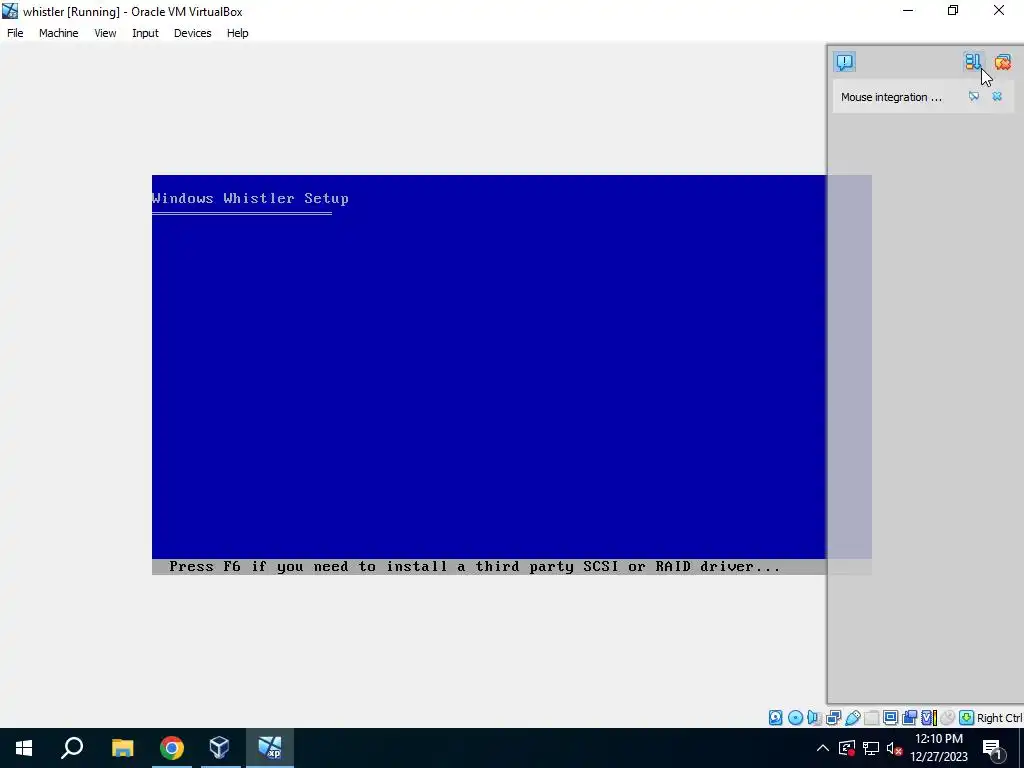
Task: Open the Windows Start menu
Action: point(24,748)
